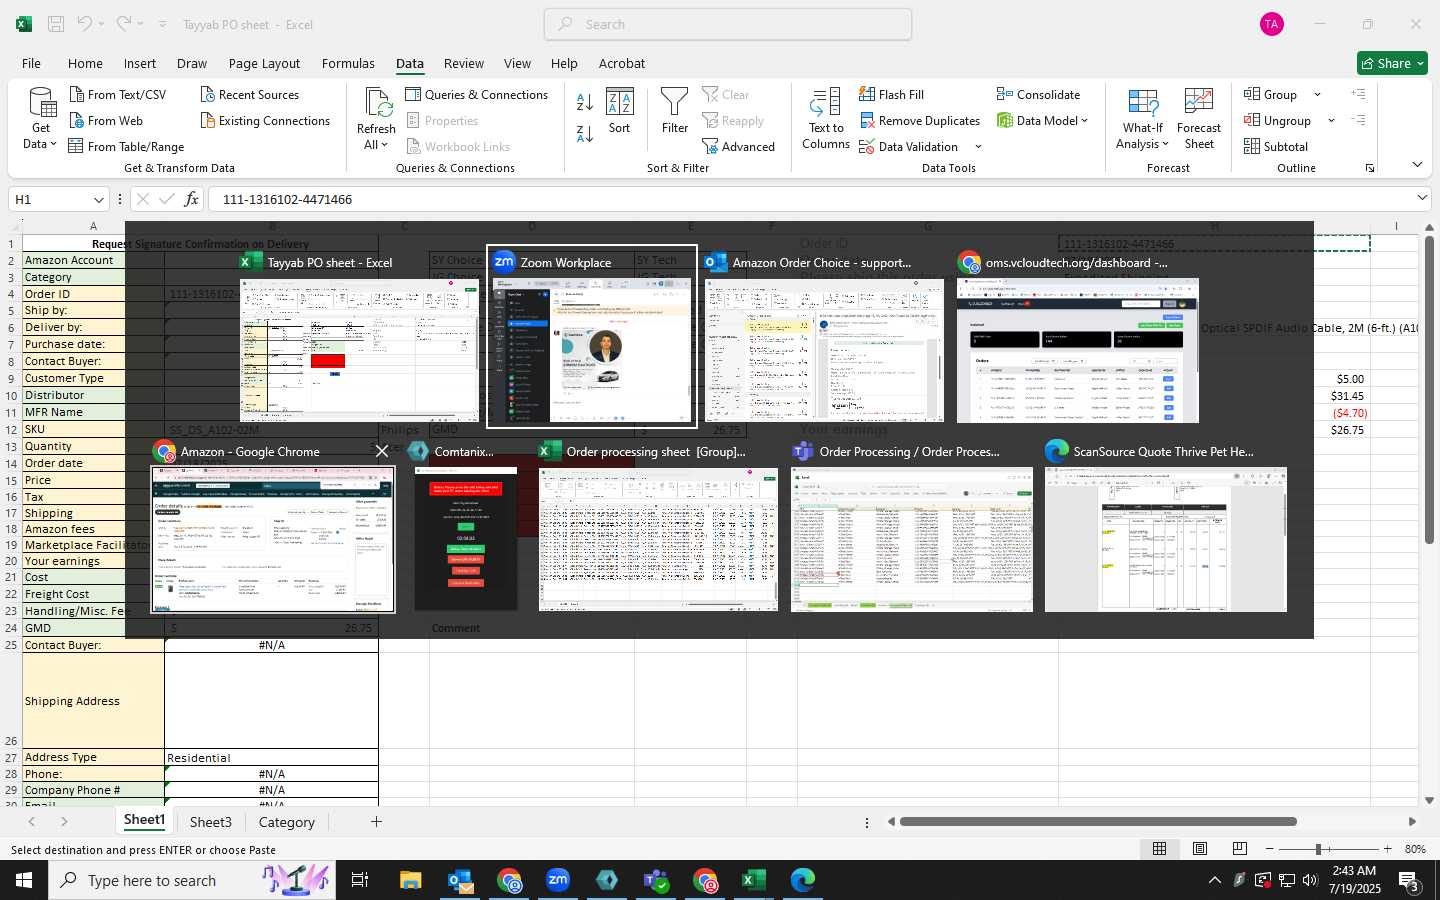Expand the formula bar
This screenshot has height=900, width=1440.
tap(1422, 198)
